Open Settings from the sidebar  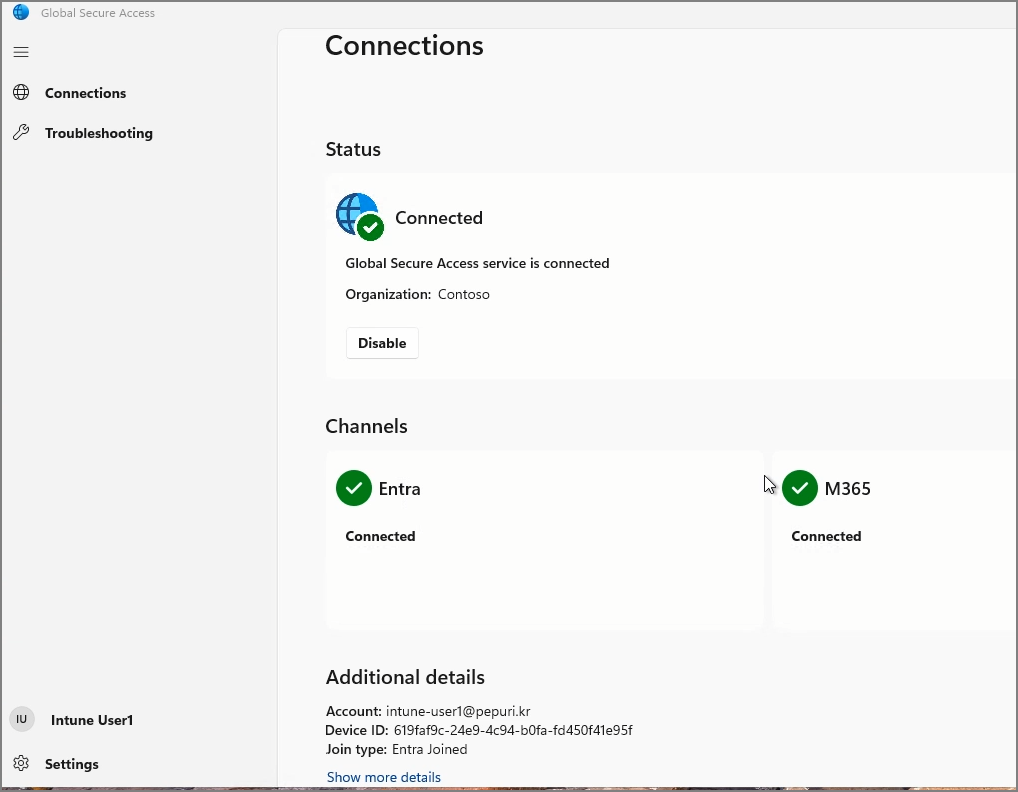click(x=71, y=764)
